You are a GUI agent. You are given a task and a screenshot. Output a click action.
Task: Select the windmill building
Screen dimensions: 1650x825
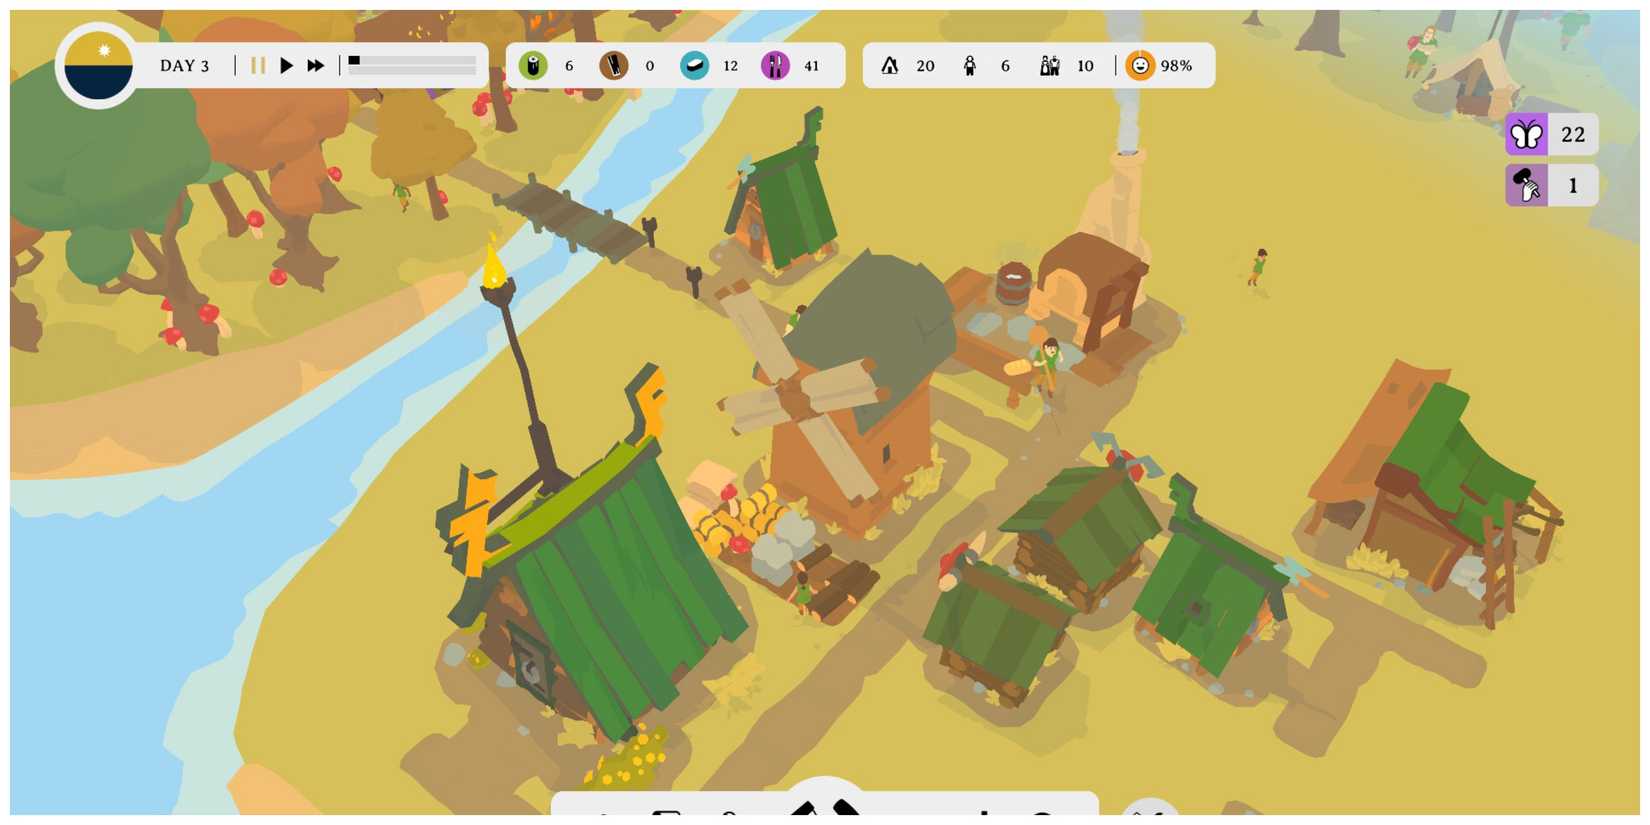coord(840,395)
